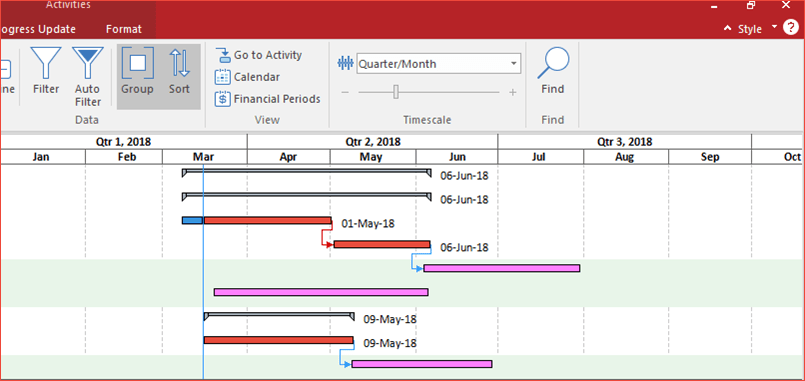
Task: Click Go to Activity
Action: pyautogui.click(x=259, y=55)
